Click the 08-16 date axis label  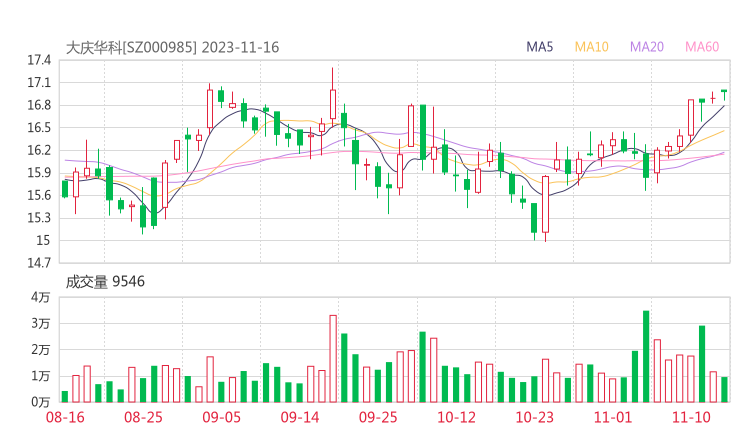pyautogui.click(x=65, y=417)
